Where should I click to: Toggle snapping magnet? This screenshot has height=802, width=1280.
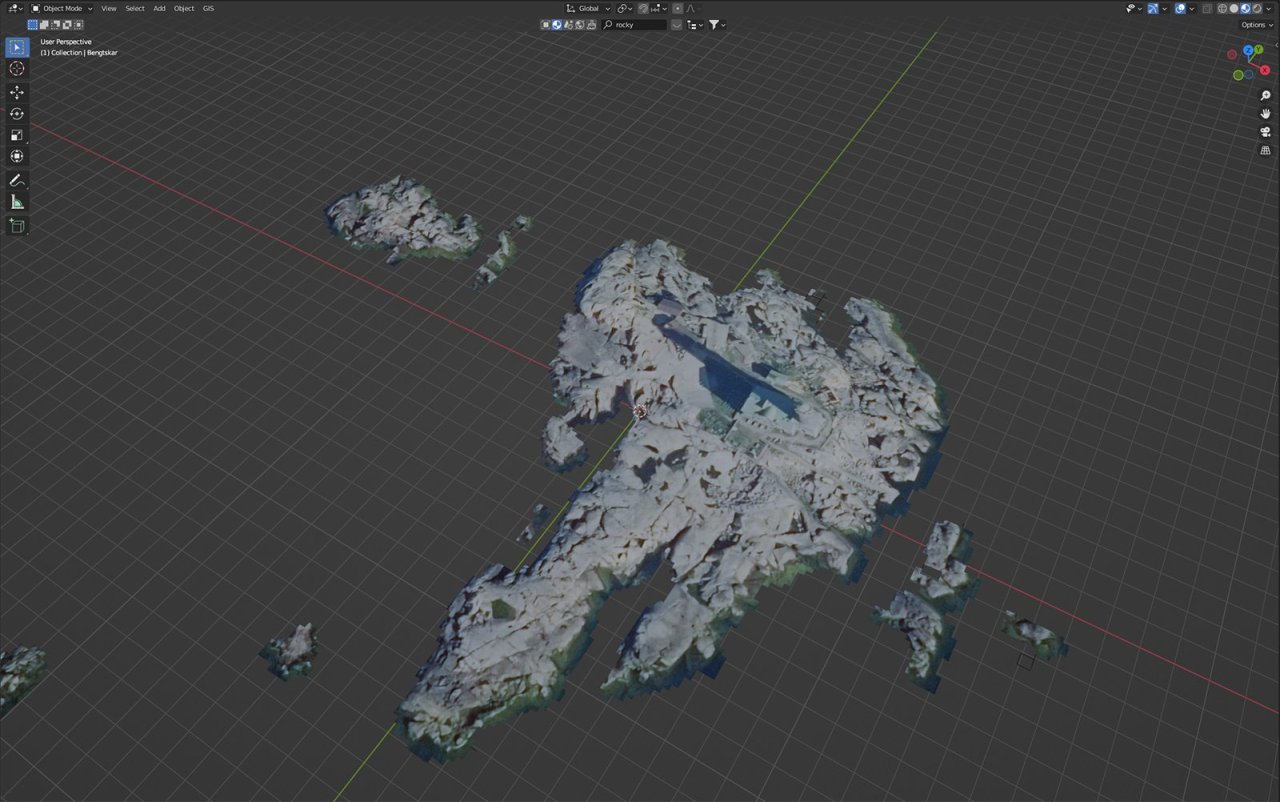pos(644,9)
